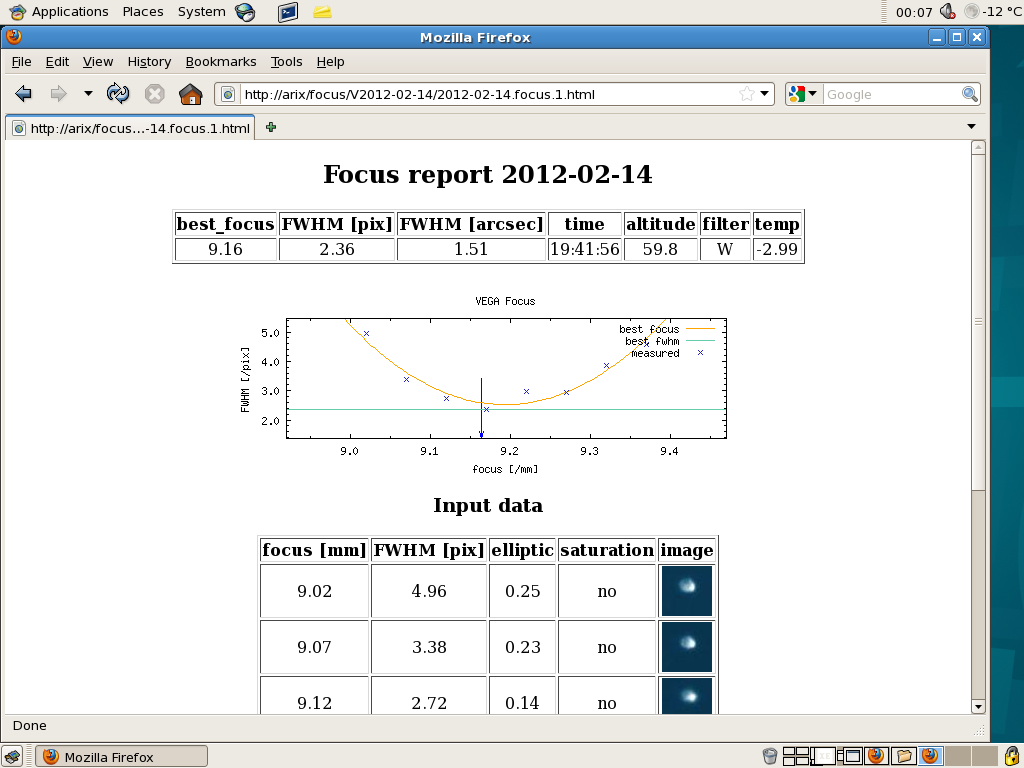Open the Applications menu in the panel
The height and width of the screenshot is (768, 1024).
pyautogui.click(x=59, y=12)
